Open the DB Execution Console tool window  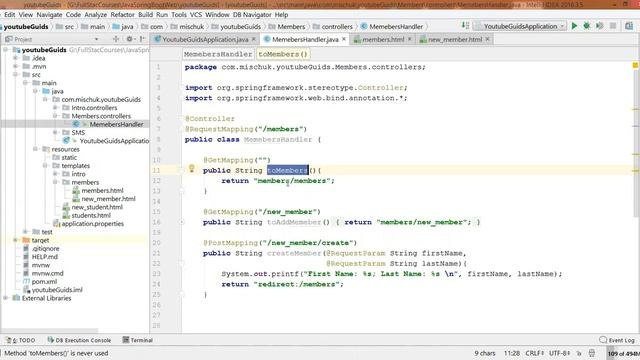click(x=79, y=340)
